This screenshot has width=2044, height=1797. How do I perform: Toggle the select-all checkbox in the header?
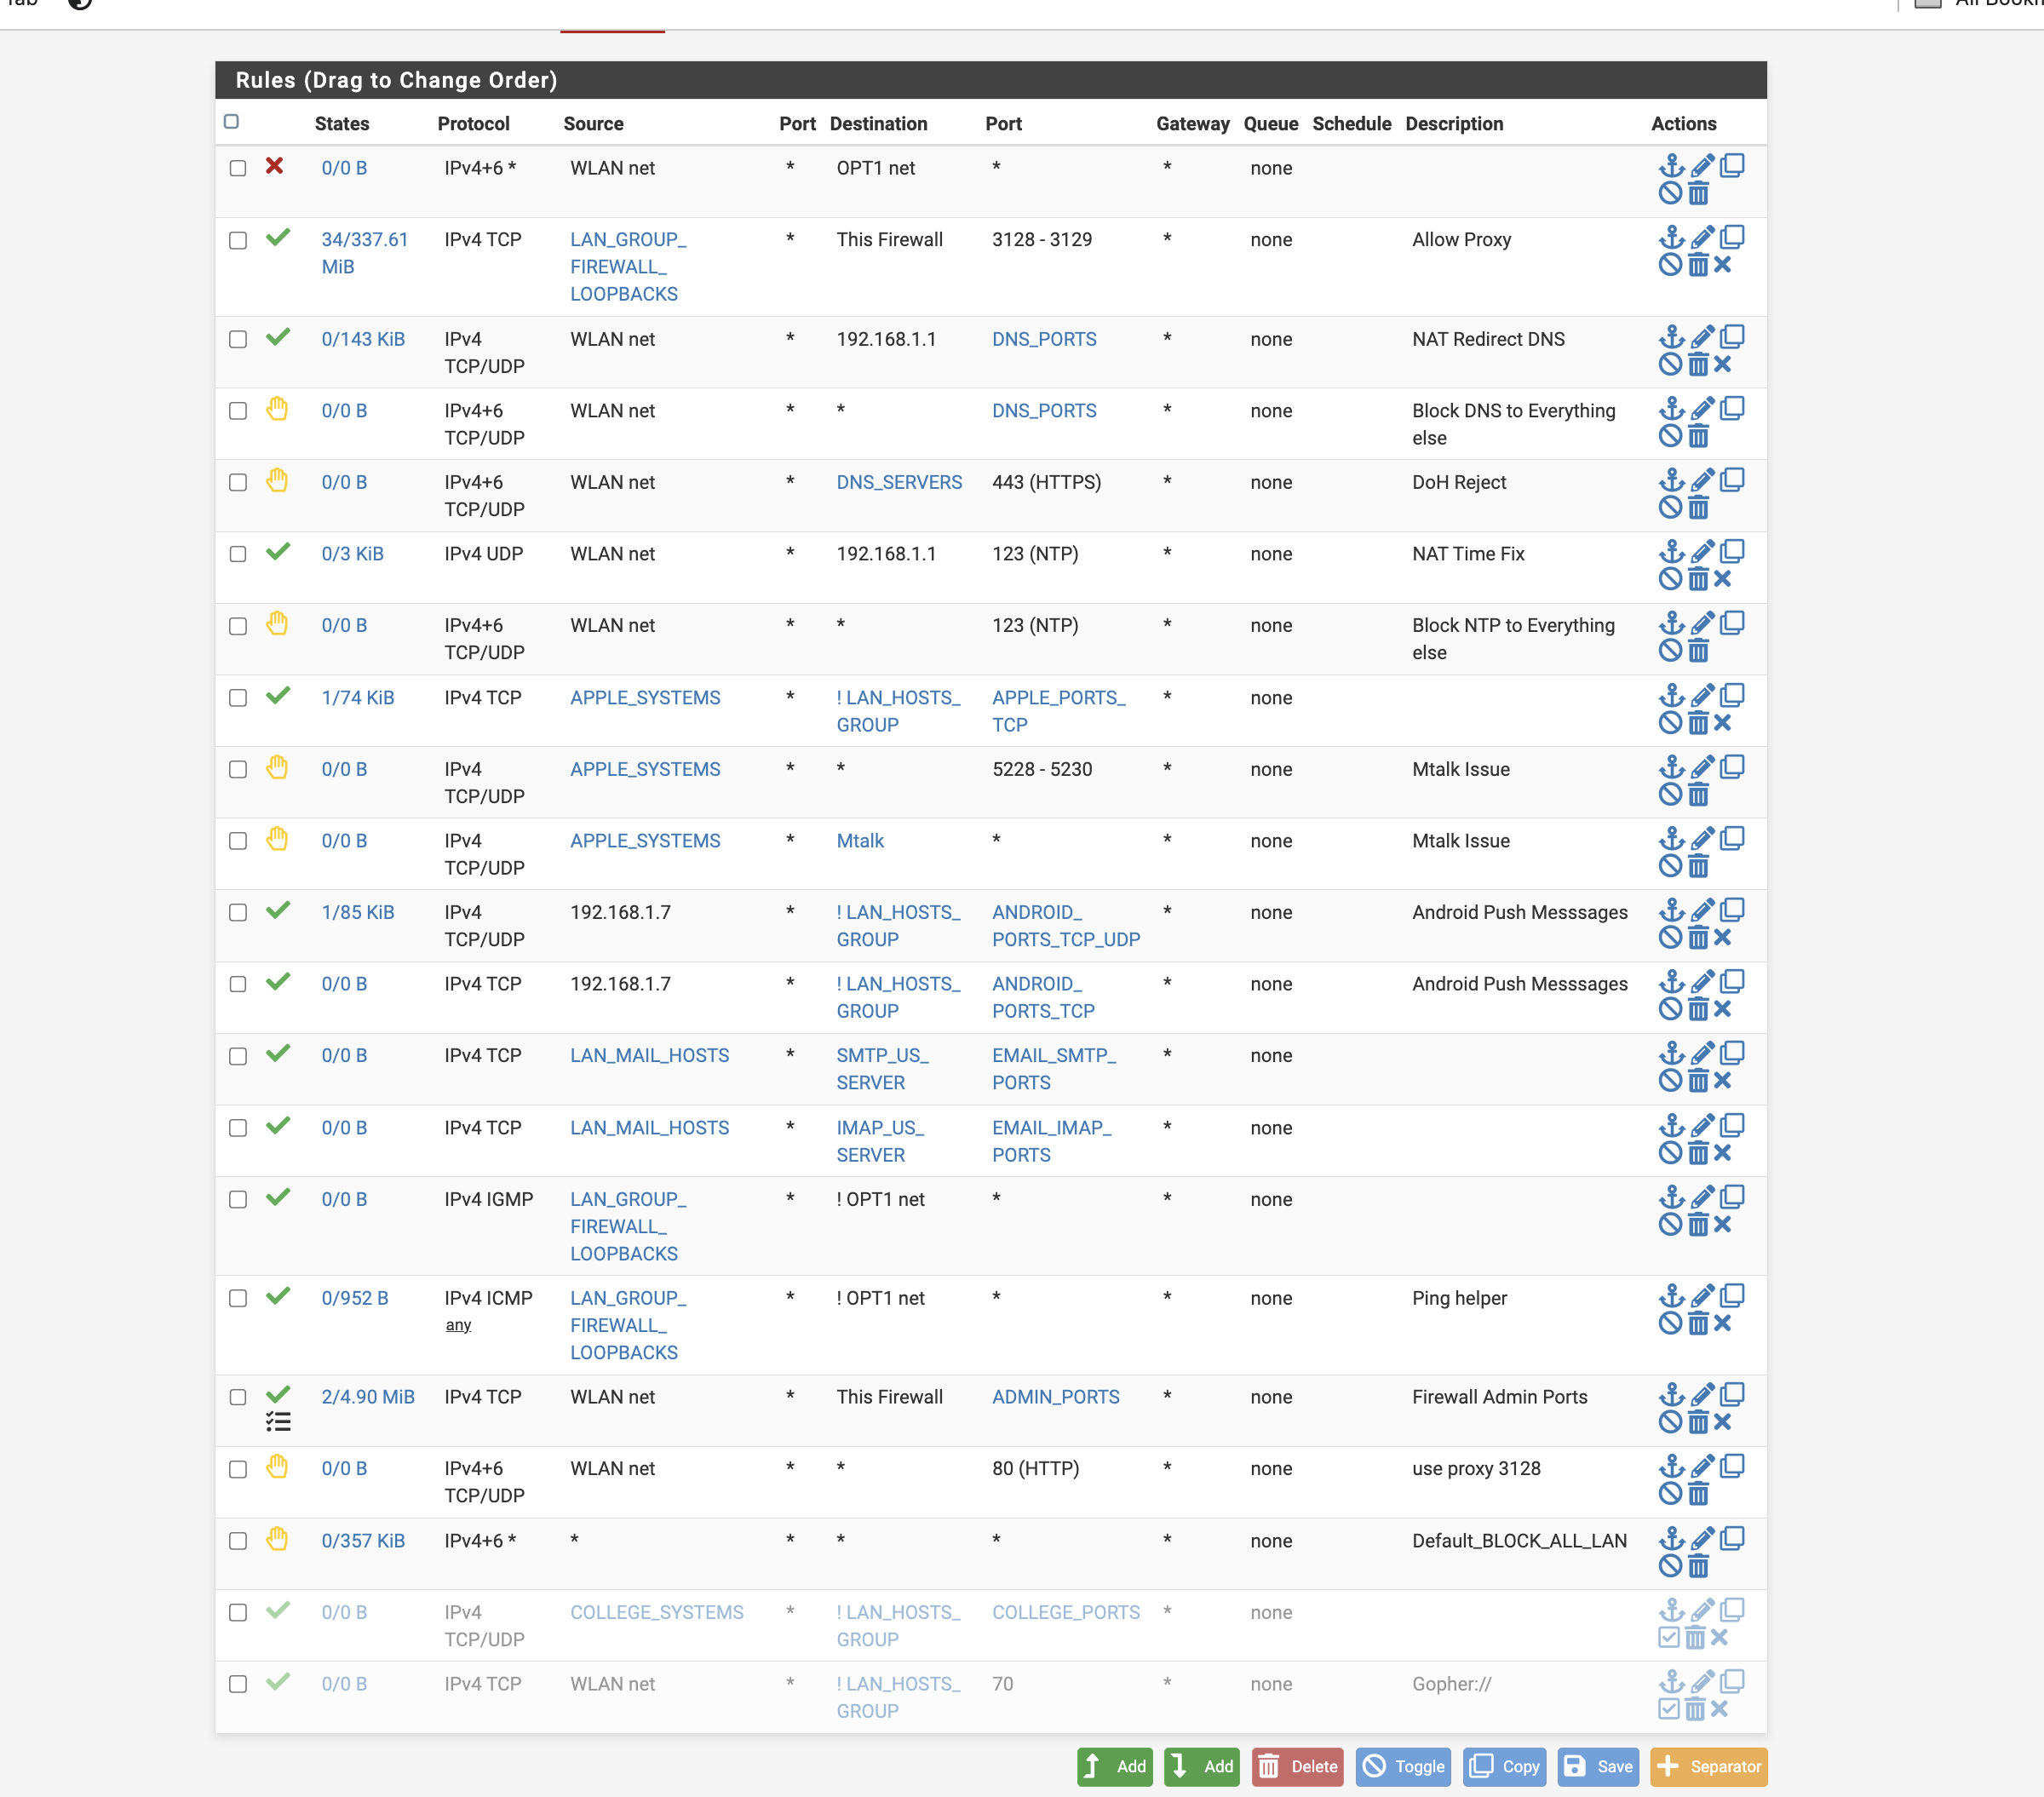coord(231,121)
